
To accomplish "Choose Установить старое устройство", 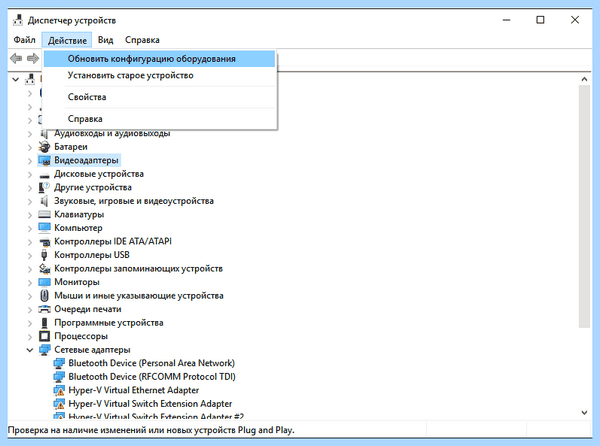I will pyautogui.click(x=159, y=75).
